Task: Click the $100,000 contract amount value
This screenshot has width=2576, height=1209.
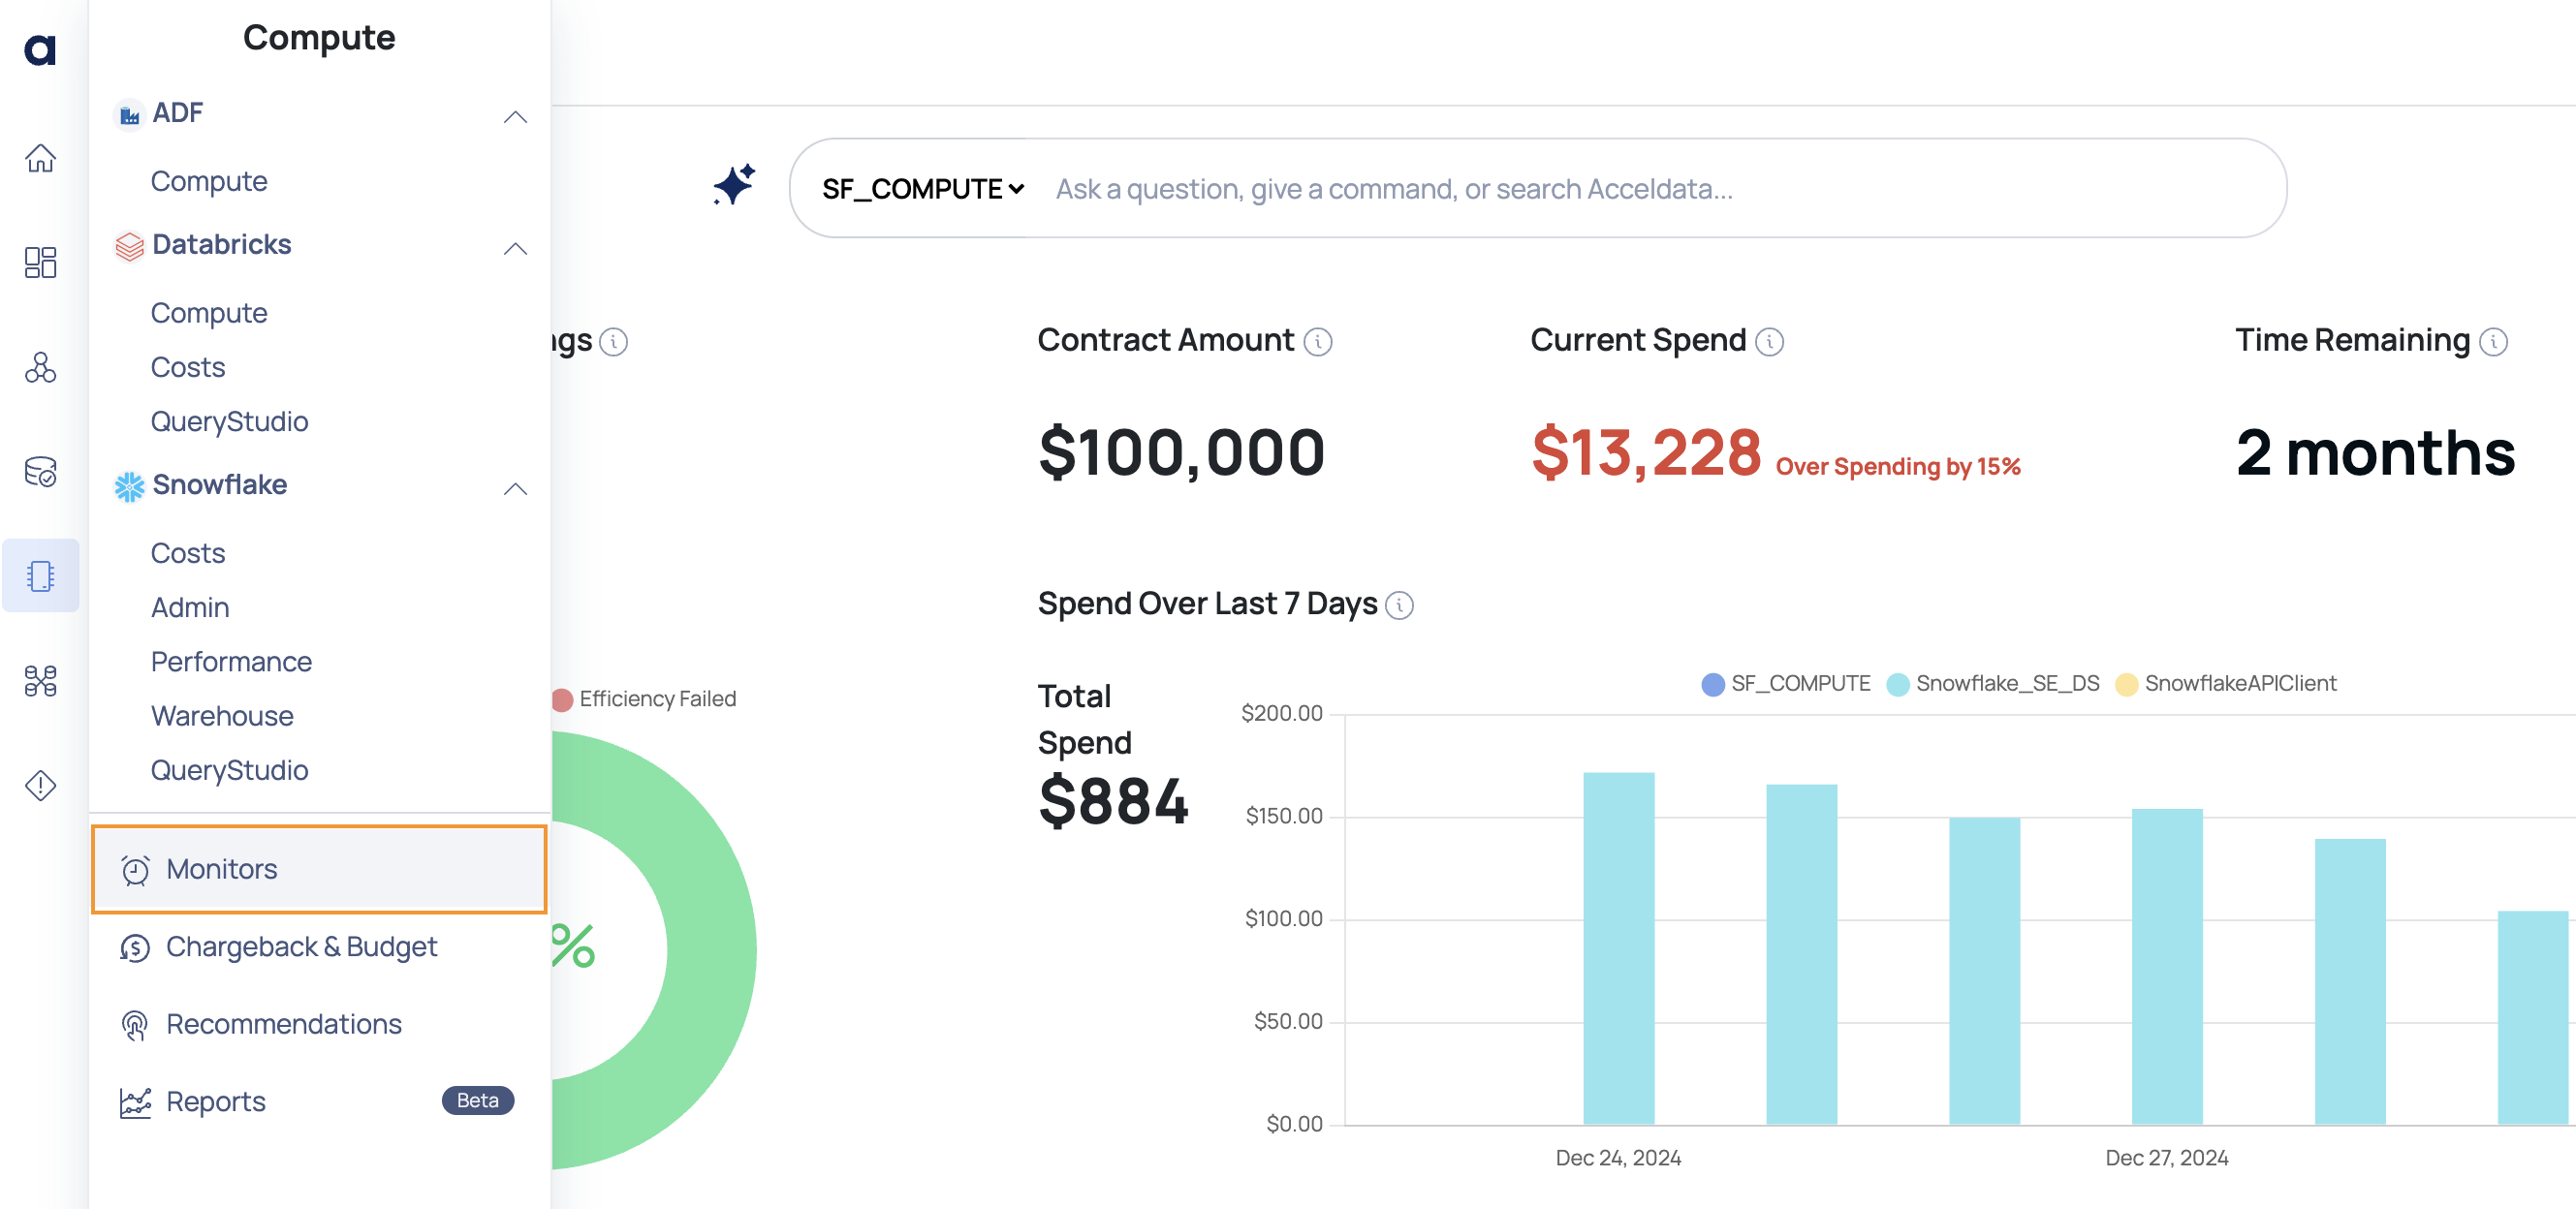Action: 1181,451
